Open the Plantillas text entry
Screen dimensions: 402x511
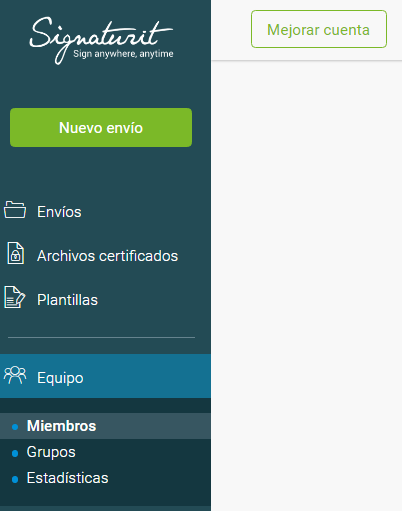(x=67, y=300)
